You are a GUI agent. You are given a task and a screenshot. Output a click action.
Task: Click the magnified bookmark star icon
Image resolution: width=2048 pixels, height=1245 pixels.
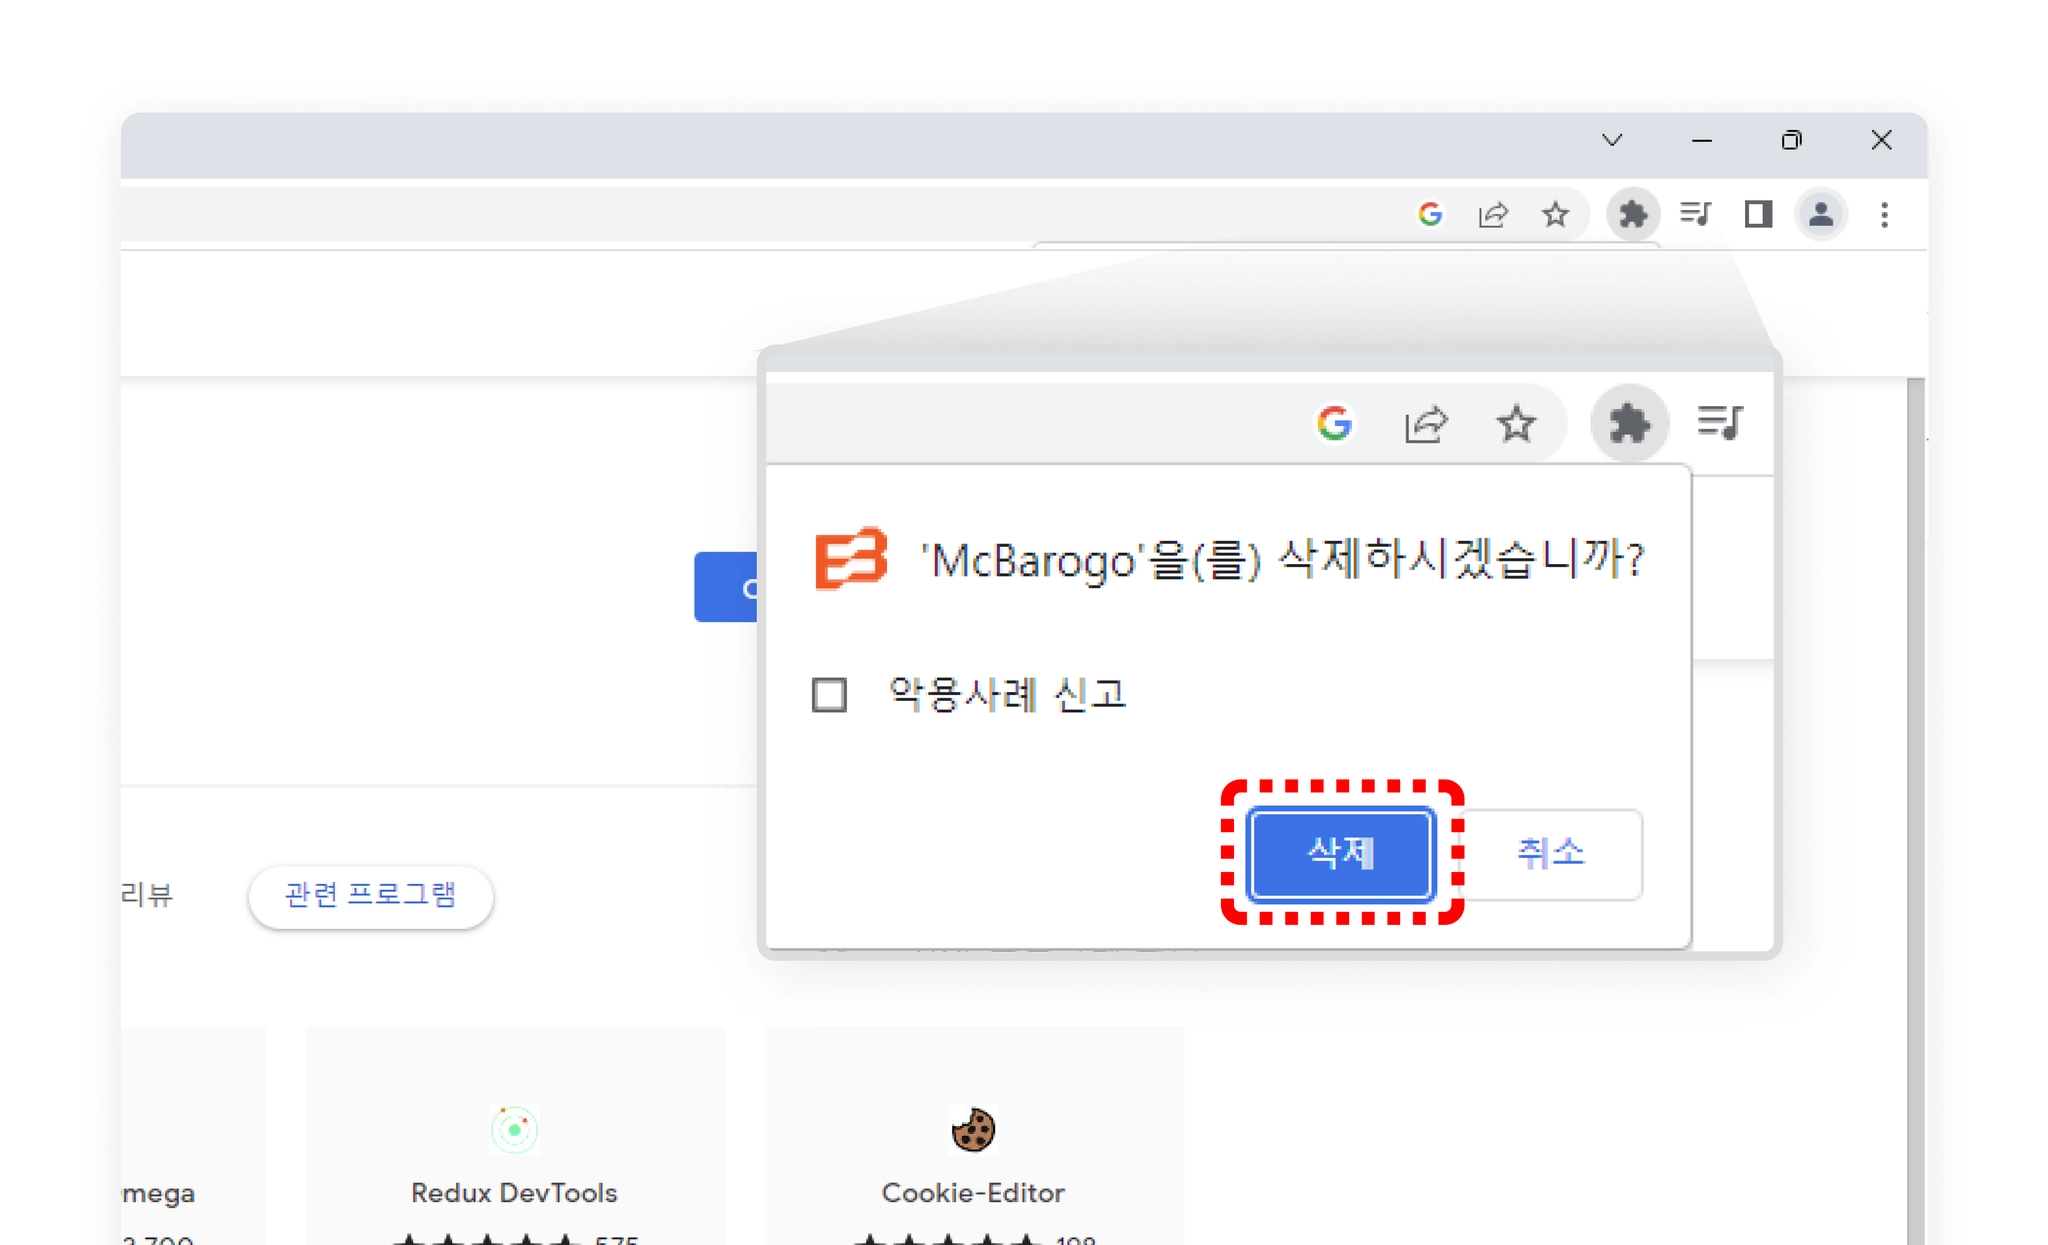pyautogui.click(x=1516, y=424)
